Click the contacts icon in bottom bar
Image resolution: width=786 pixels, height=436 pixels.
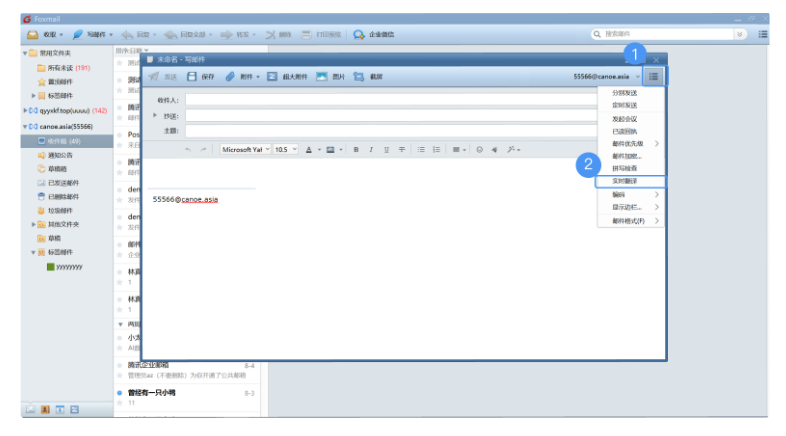[x=45, y=409]
